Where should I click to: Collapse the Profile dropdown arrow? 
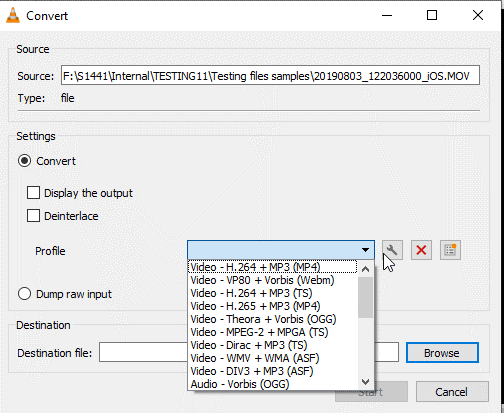[x=365, y=250]
